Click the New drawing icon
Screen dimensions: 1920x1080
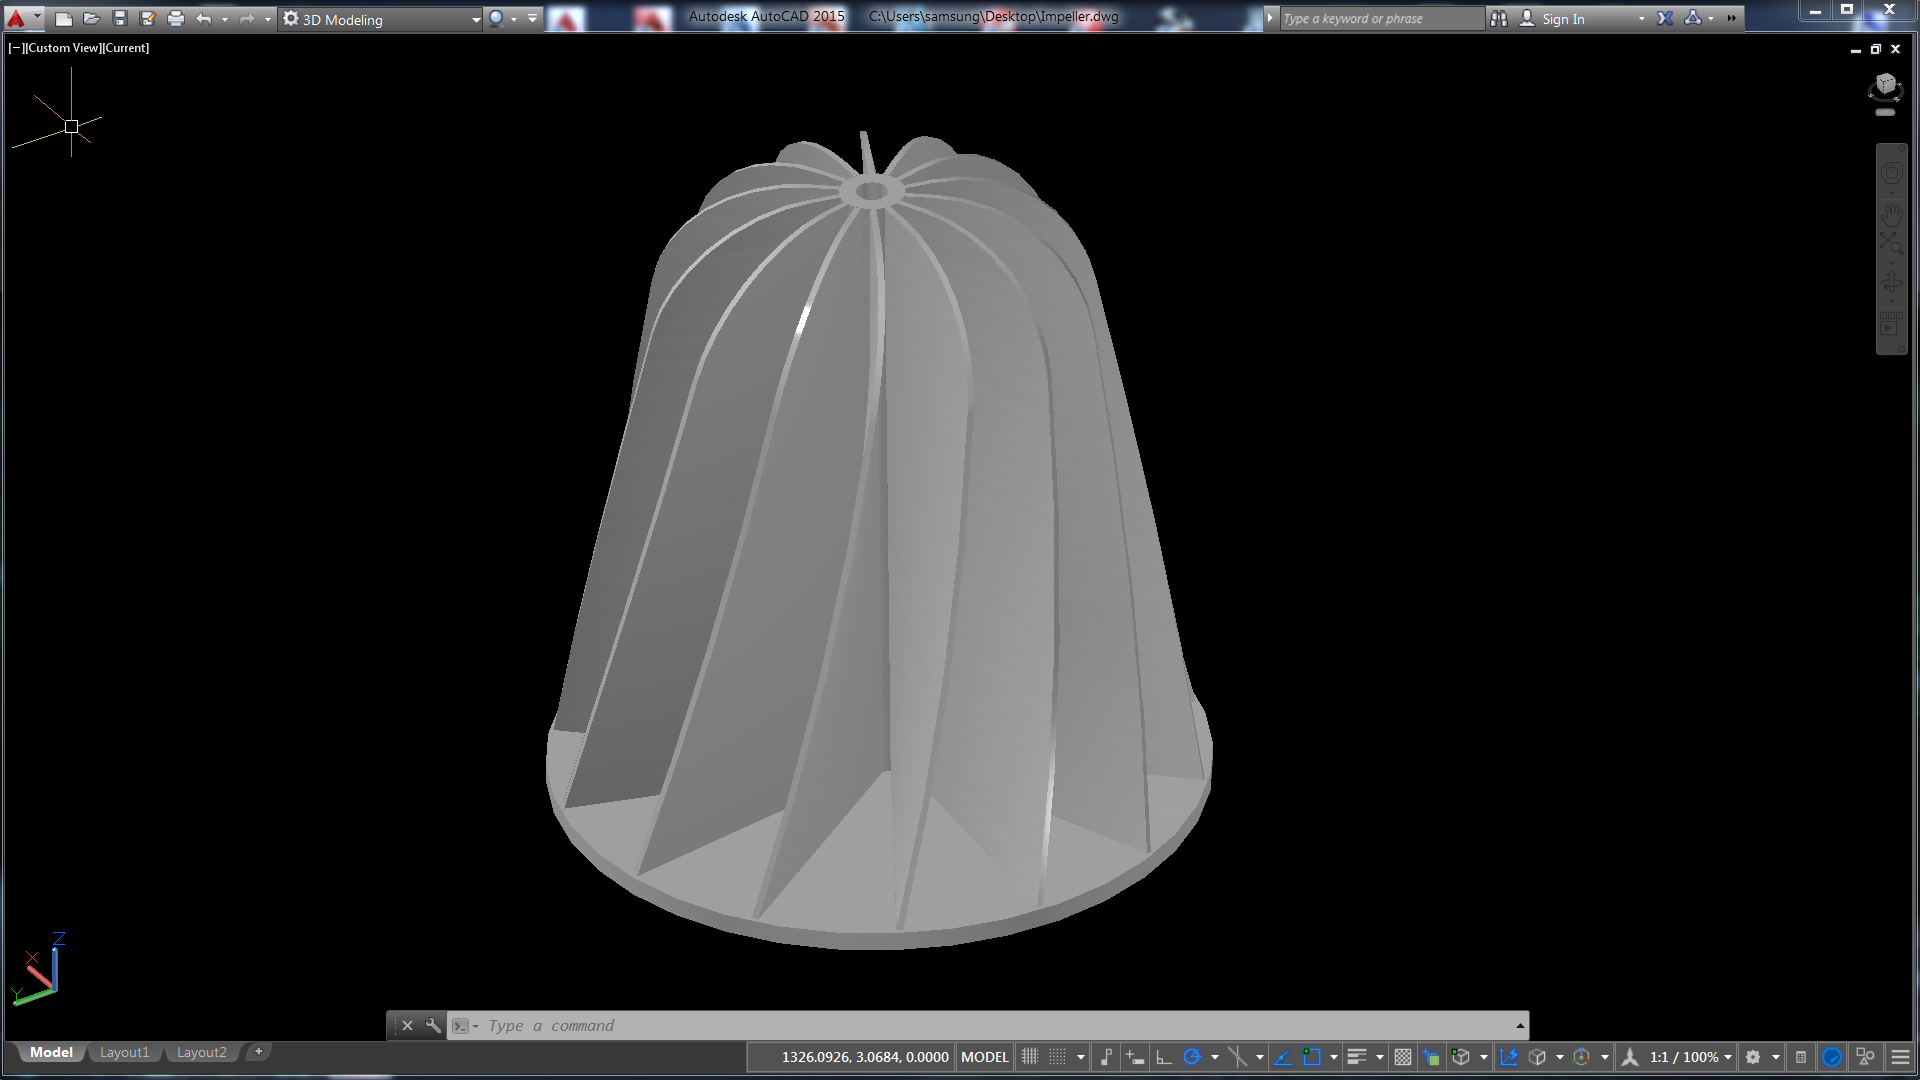(63, 18)
